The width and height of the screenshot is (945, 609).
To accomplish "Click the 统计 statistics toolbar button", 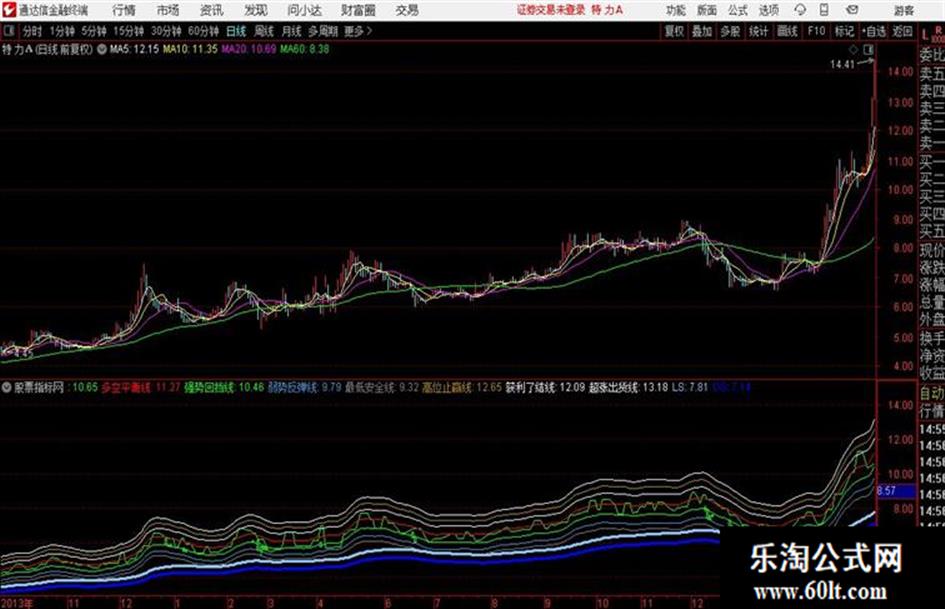I will pyautogui.click(x=758, y=31).
